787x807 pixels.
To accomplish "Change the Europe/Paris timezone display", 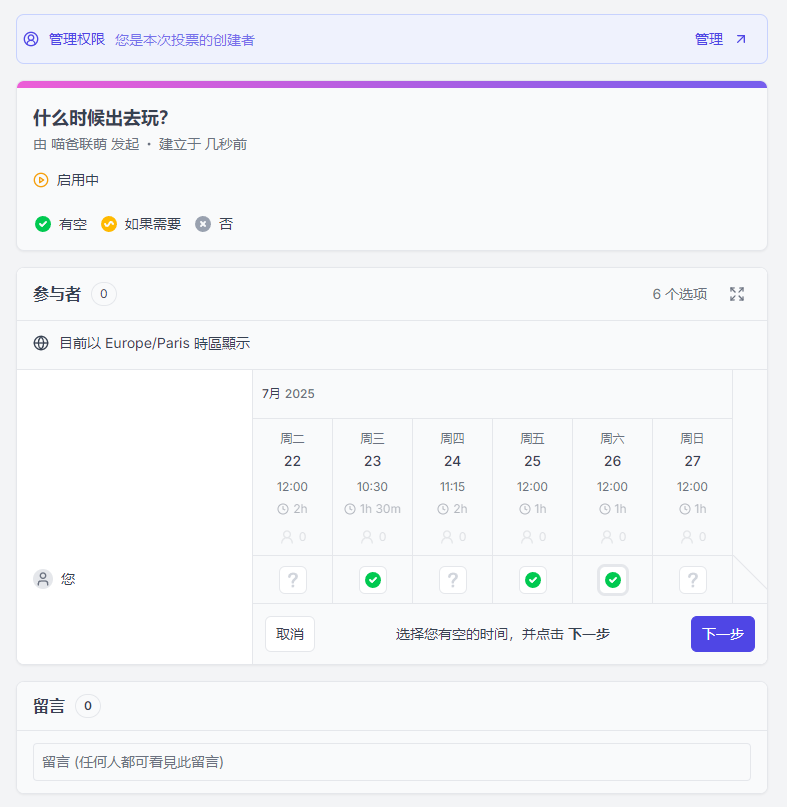I will (154, 343).
